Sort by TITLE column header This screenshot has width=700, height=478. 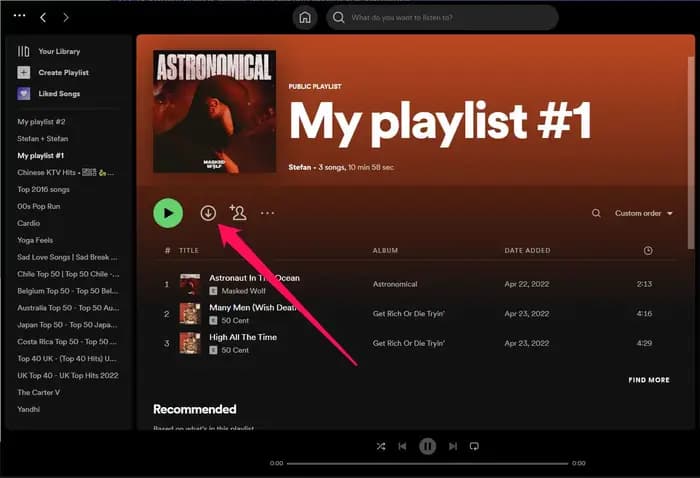point(188,250)
